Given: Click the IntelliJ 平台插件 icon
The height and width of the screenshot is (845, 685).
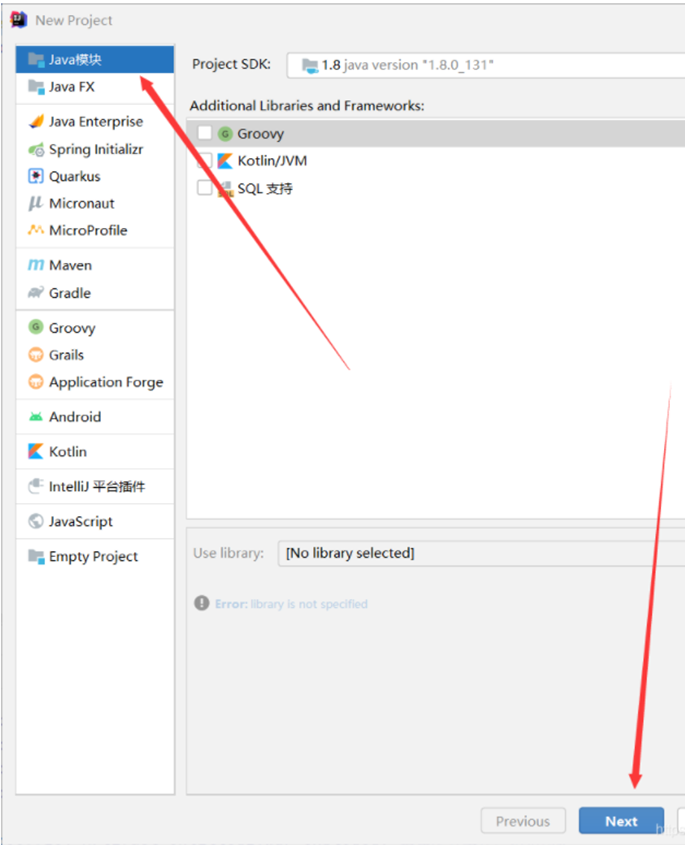Looking at the screenshot, I should [36, 486].
